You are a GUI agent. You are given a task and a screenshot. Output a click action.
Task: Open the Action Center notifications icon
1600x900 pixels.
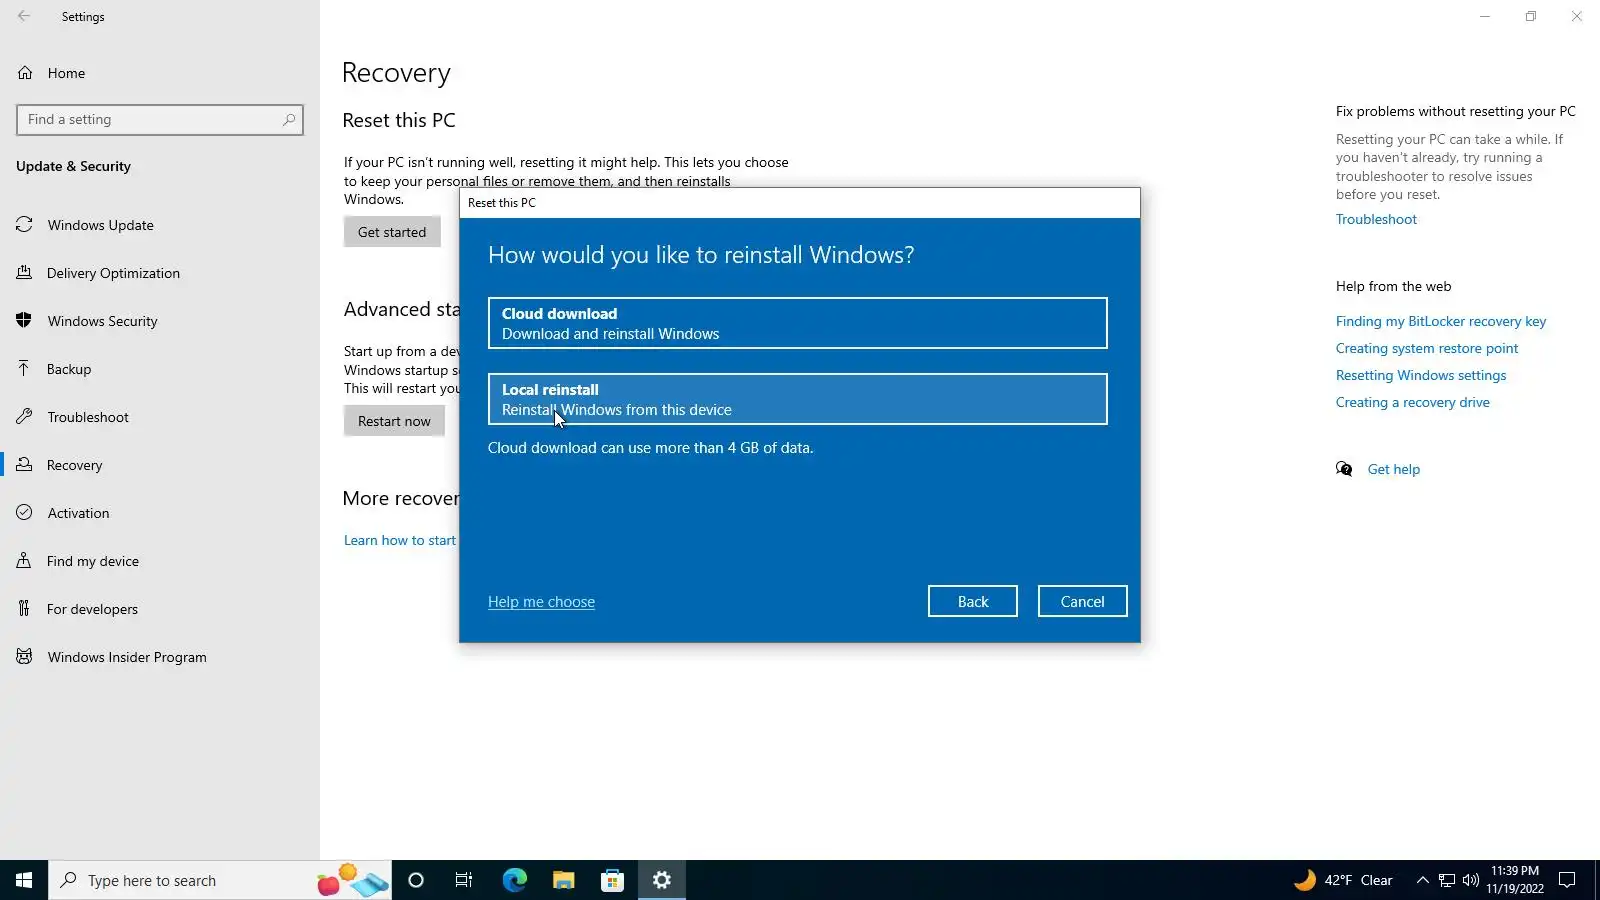pyautogui.click(x=1568, y=880)
